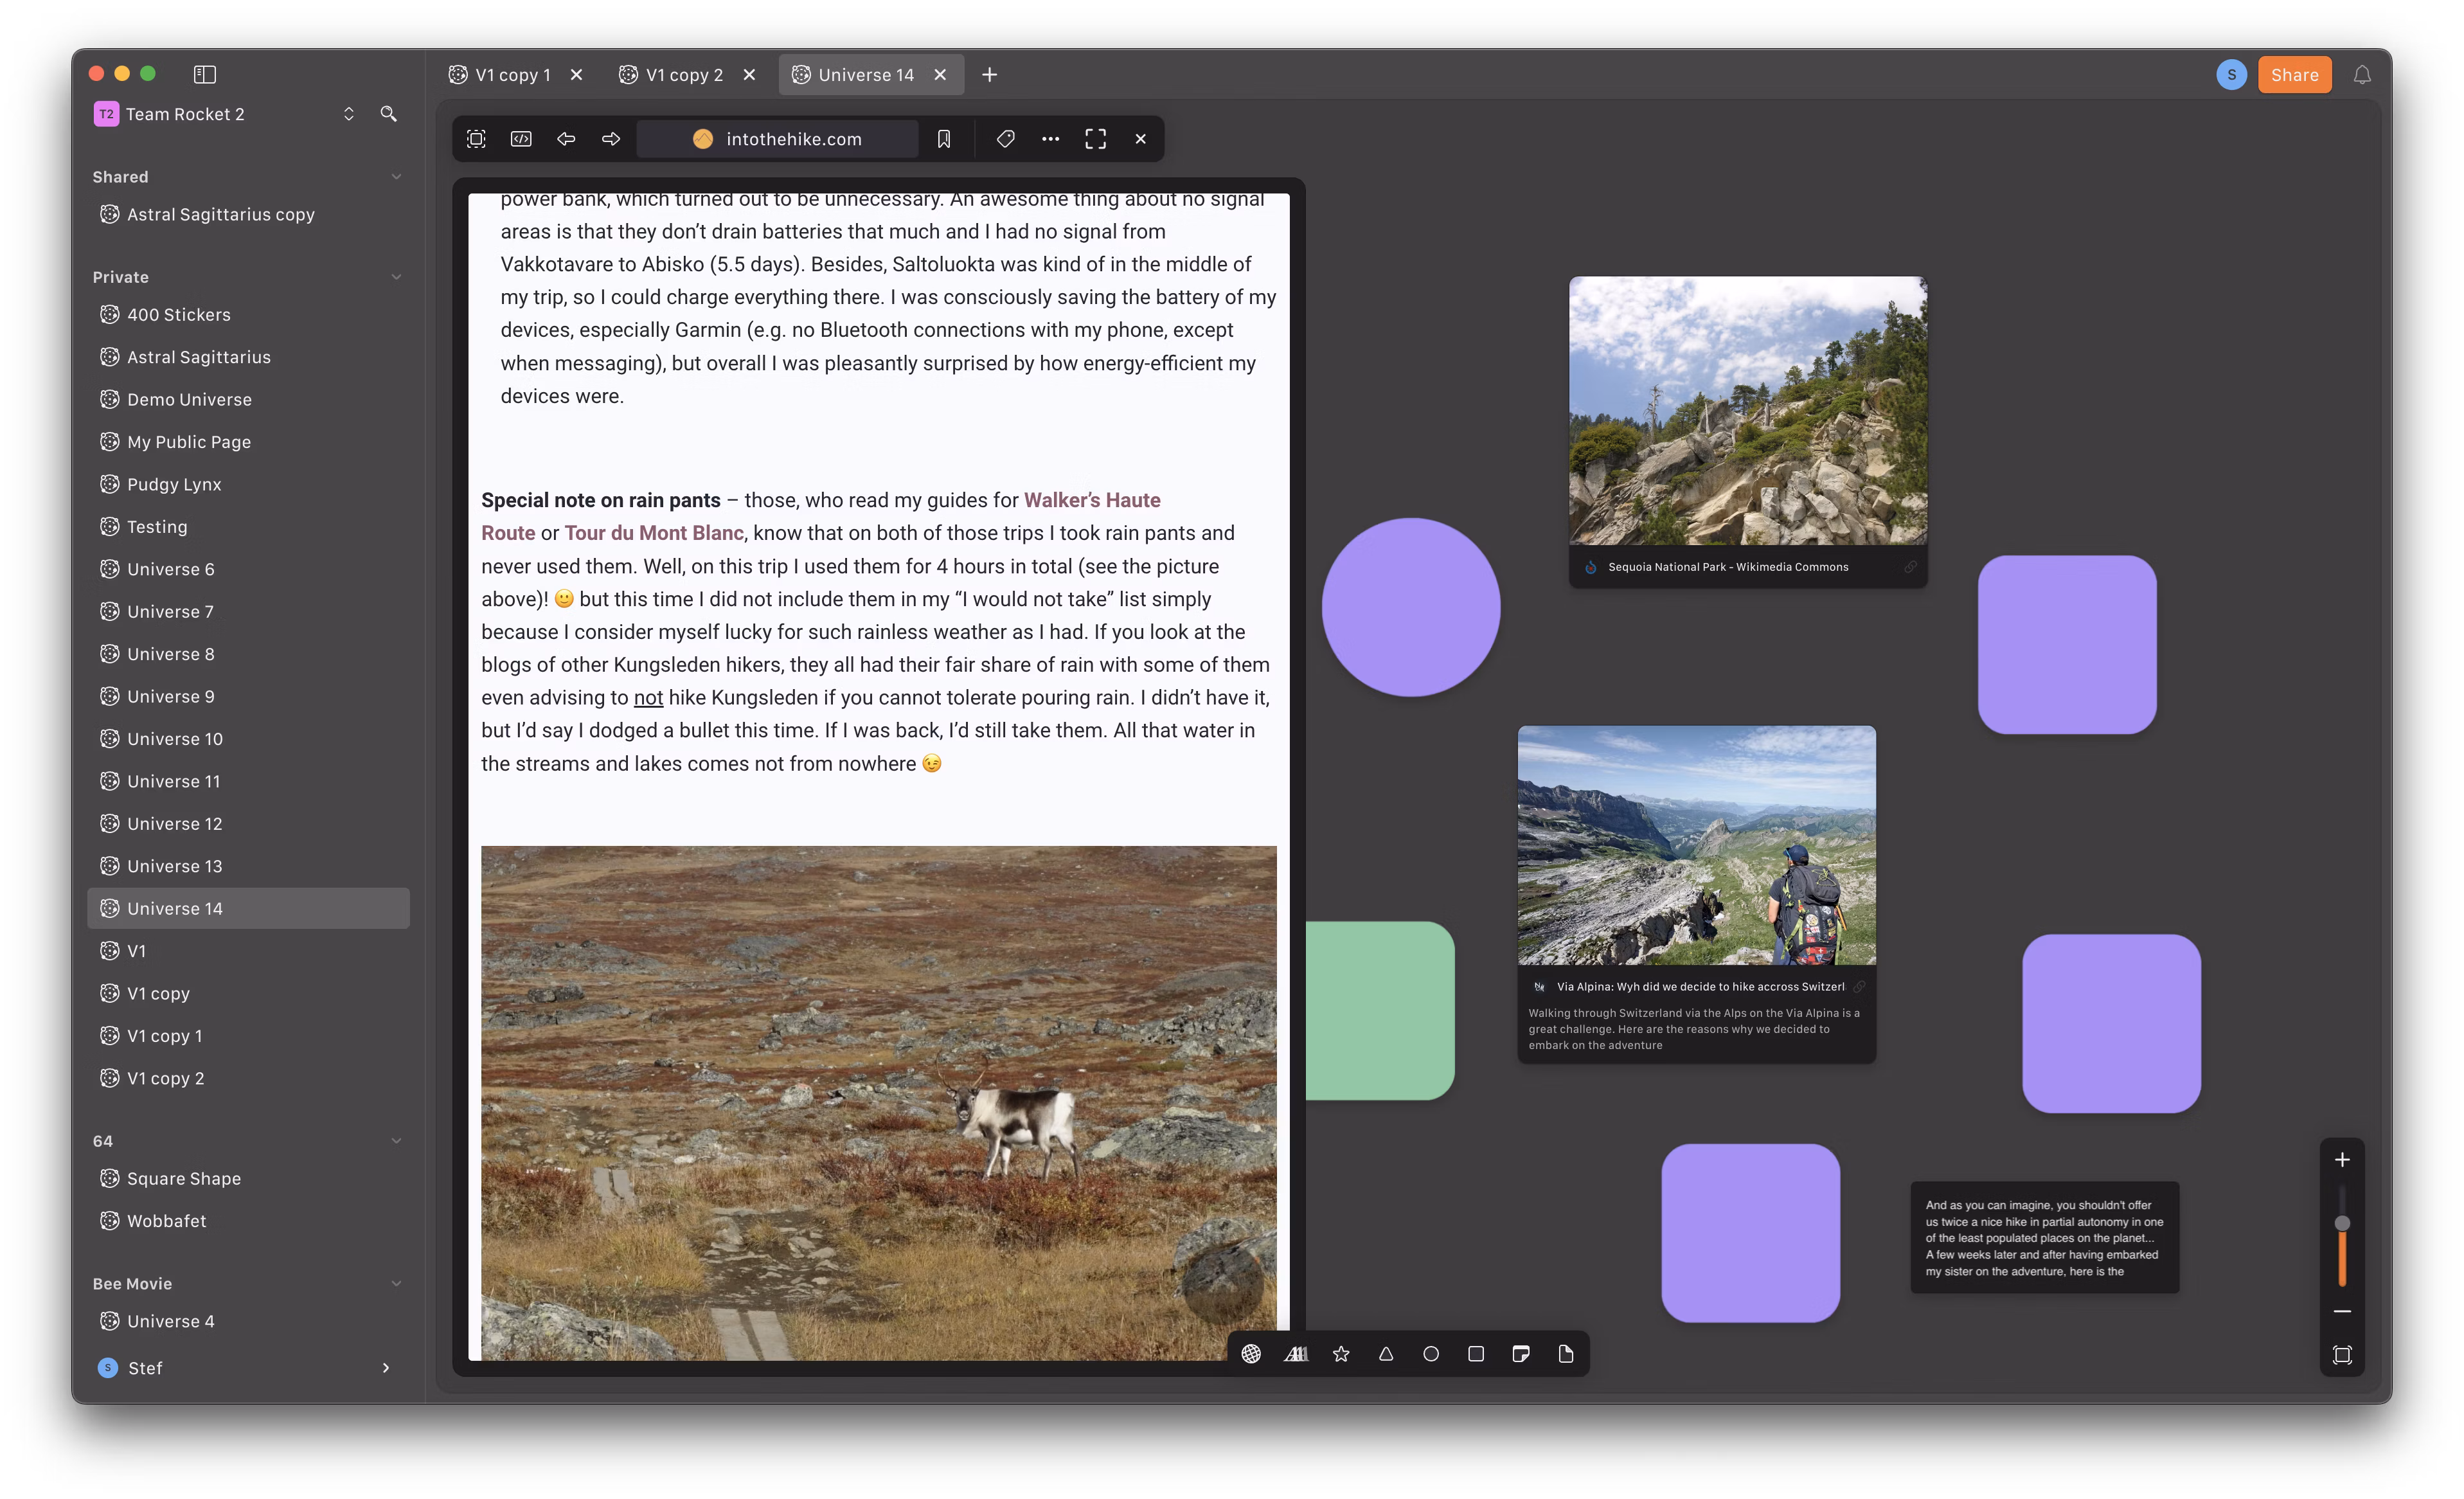
Task: Toggle the sidebar panel
Action: pyautogui.click(x=205, y=74)
